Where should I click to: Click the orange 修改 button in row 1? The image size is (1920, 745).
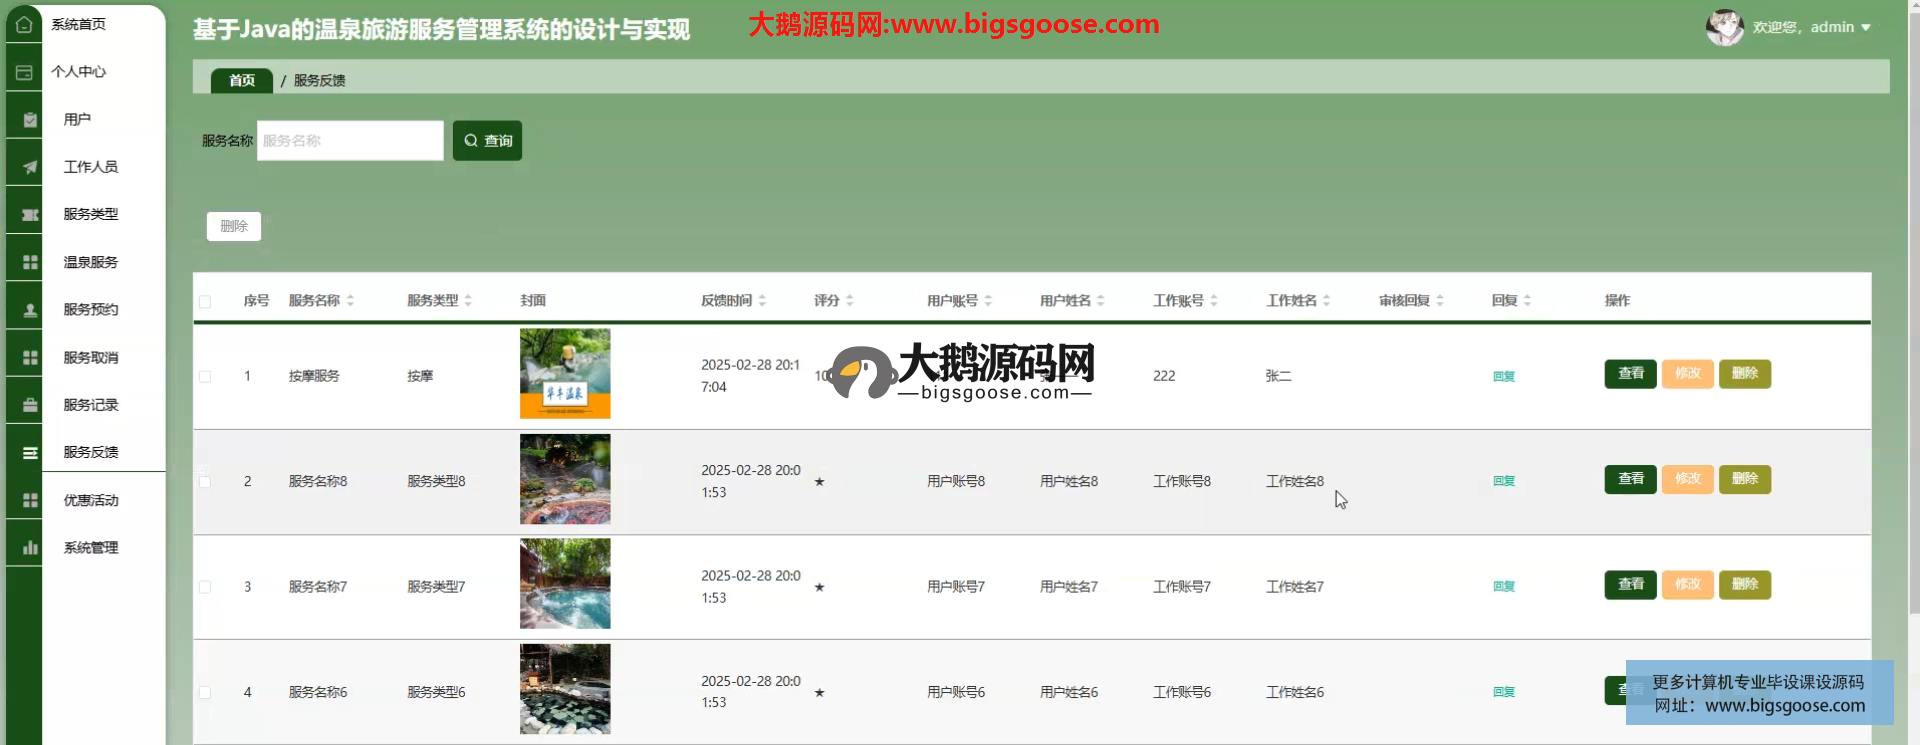(1687, 374)
